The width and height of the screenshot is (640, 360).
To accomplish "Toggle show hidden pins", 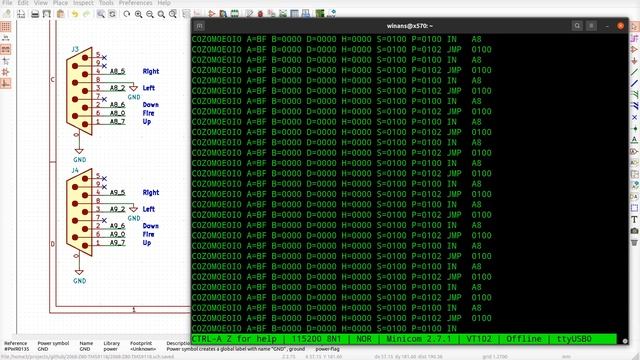I will tap(6, 72).
